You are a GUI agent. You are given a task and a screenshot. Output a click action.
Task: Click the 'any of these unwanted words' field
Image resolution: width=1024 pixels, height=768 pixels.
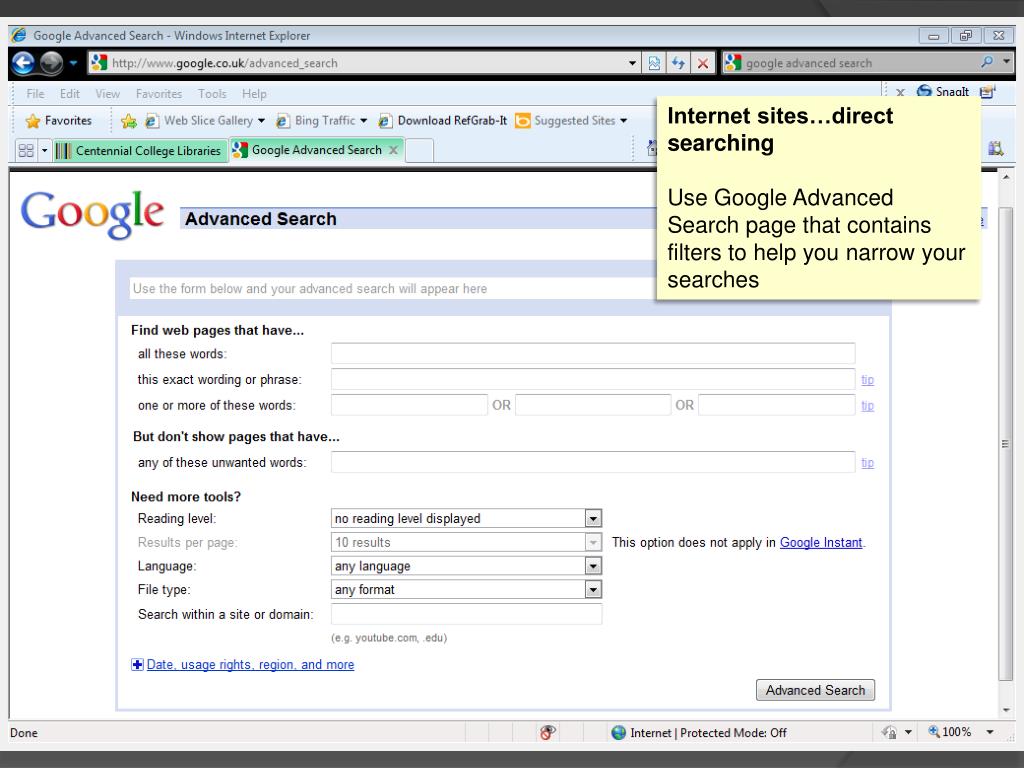(x=593, y=462)
